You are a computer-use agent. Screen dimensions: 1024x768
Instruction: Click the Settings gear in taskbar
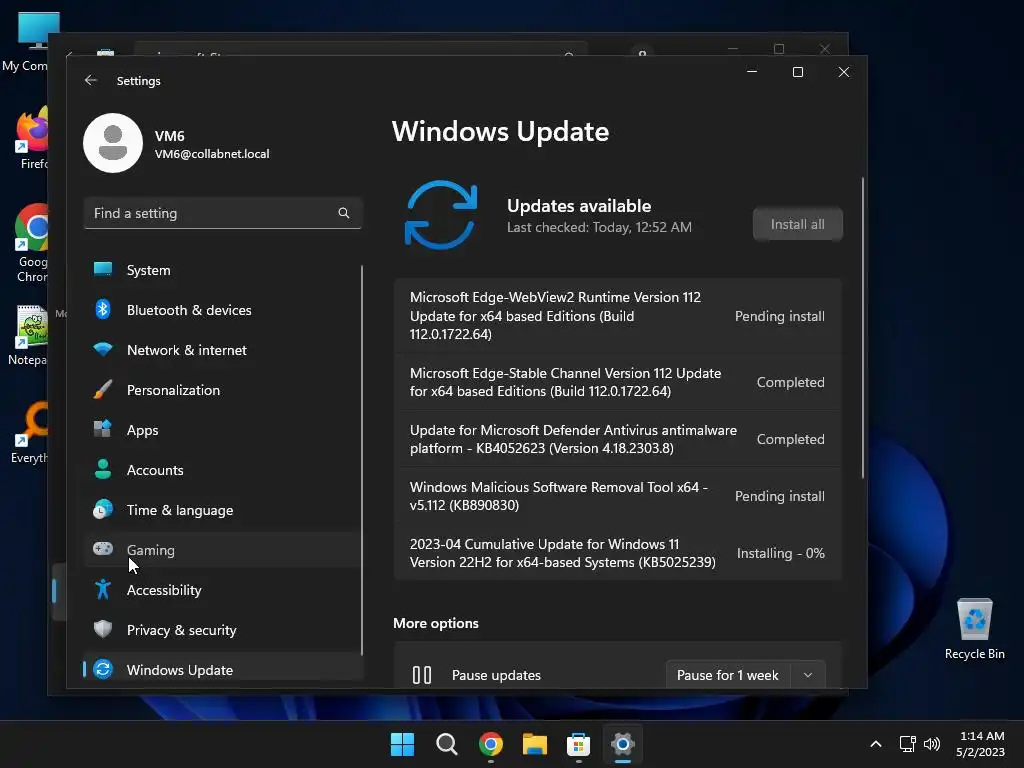[x=622, y=744]
